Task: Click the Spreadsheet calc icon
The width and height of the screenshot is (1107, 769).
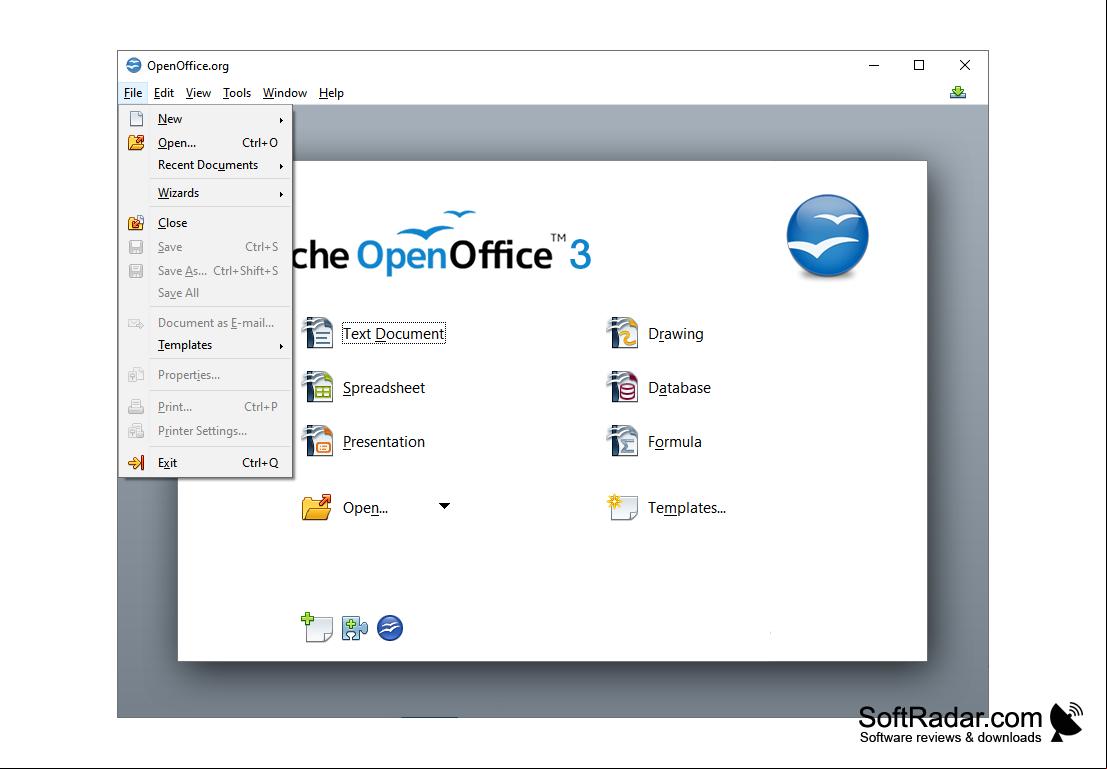Action: tap(318, 387)
